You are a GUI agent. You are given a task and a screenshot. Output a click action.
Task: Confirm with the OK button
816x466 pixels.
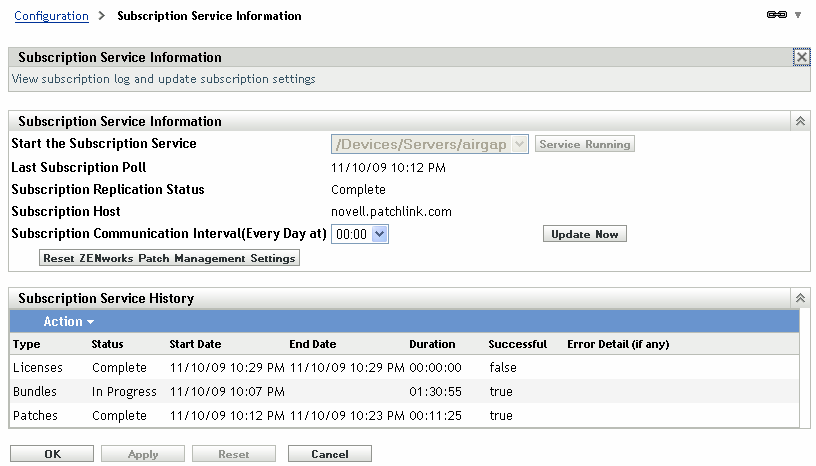coord(53,454)
